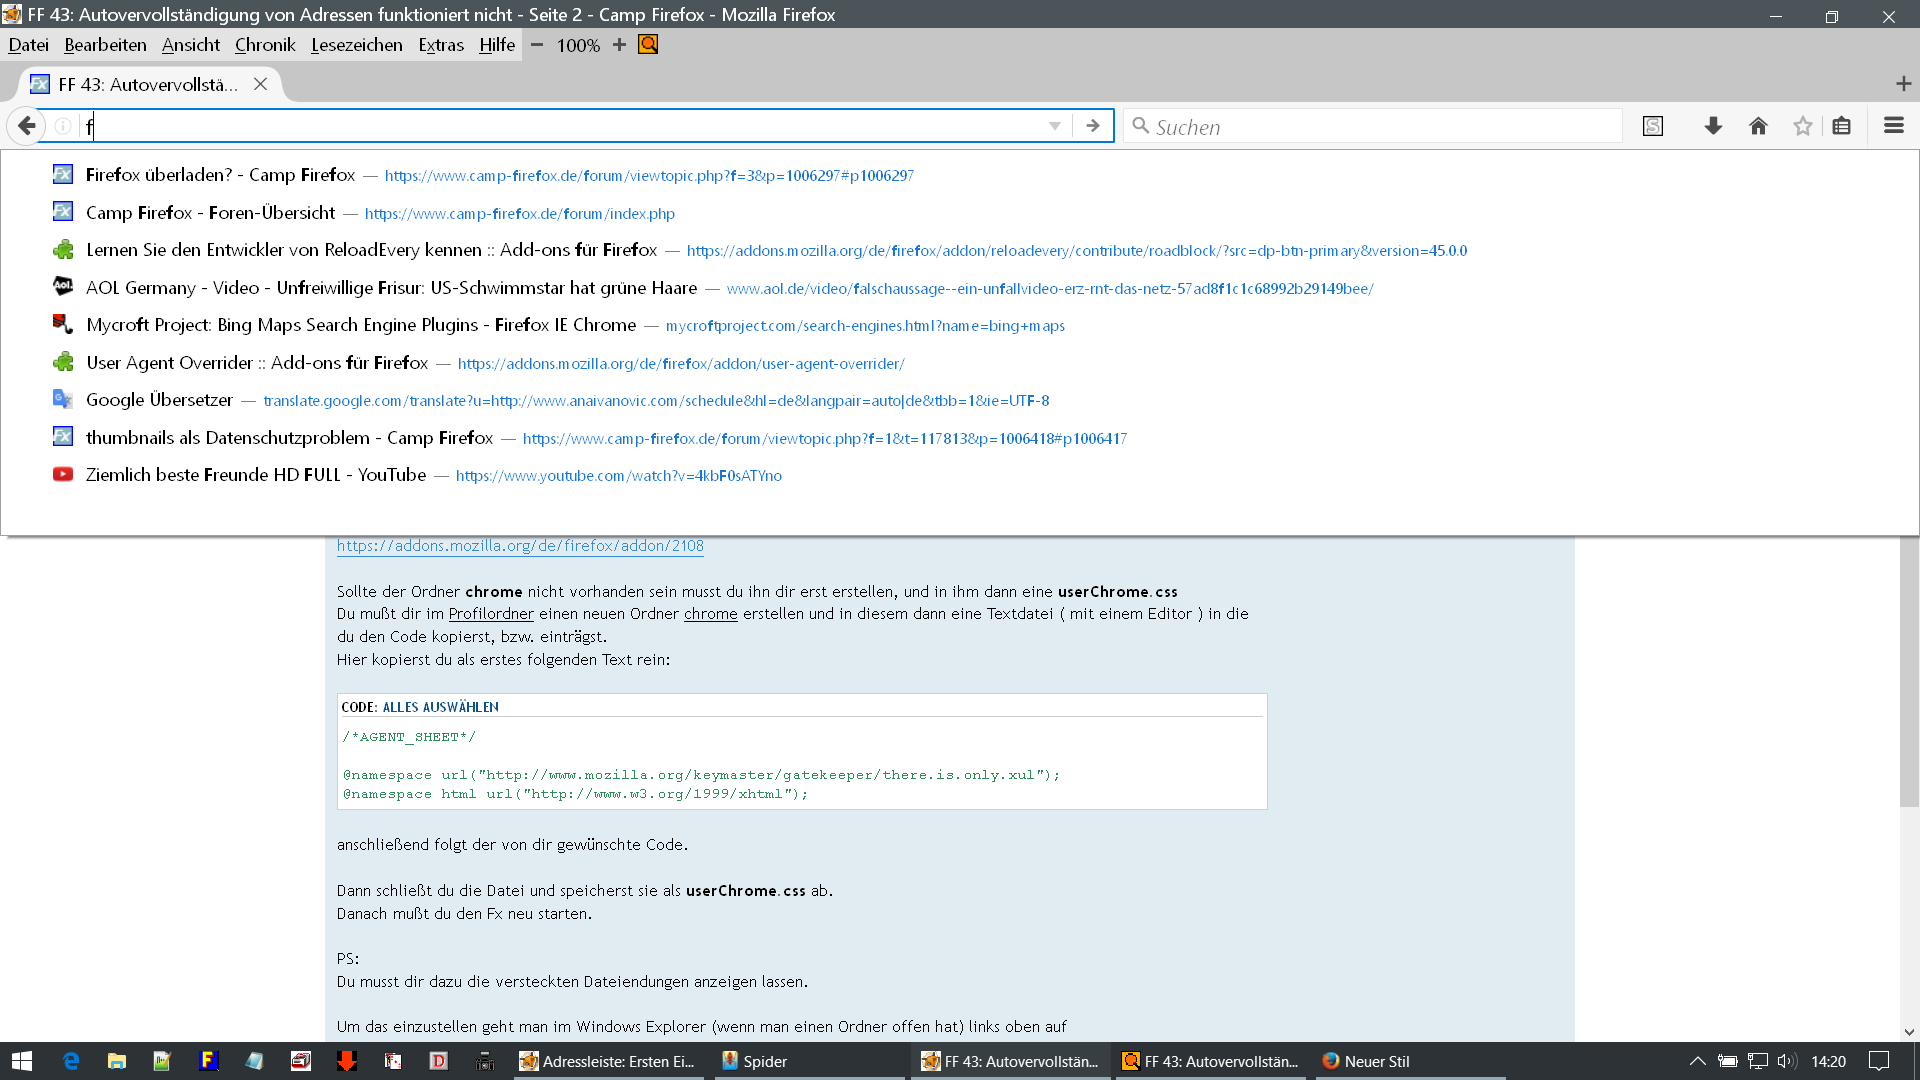Show hidden system tray icons chevron
Image resolution: width=1920 pixels, height=1080 pixels.
click(1697, 1061)
